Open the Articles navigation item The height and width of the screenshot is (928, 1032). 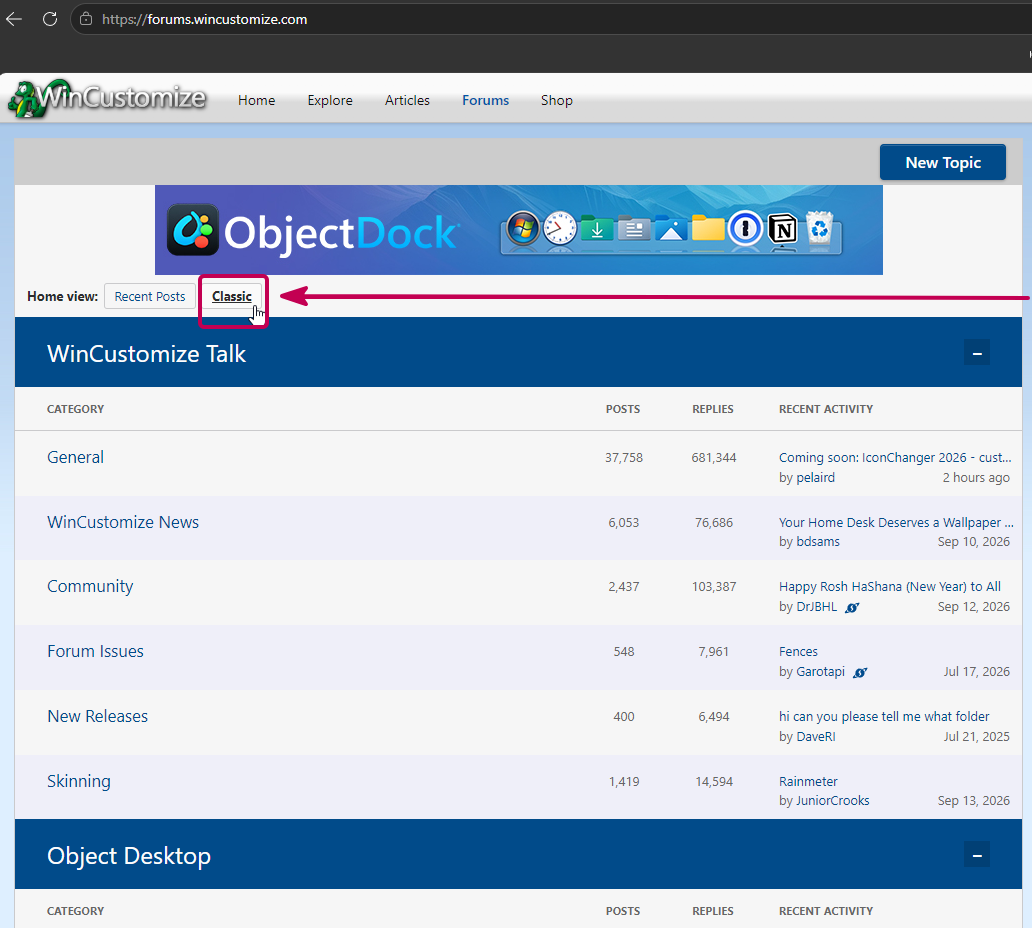point(407,100)
